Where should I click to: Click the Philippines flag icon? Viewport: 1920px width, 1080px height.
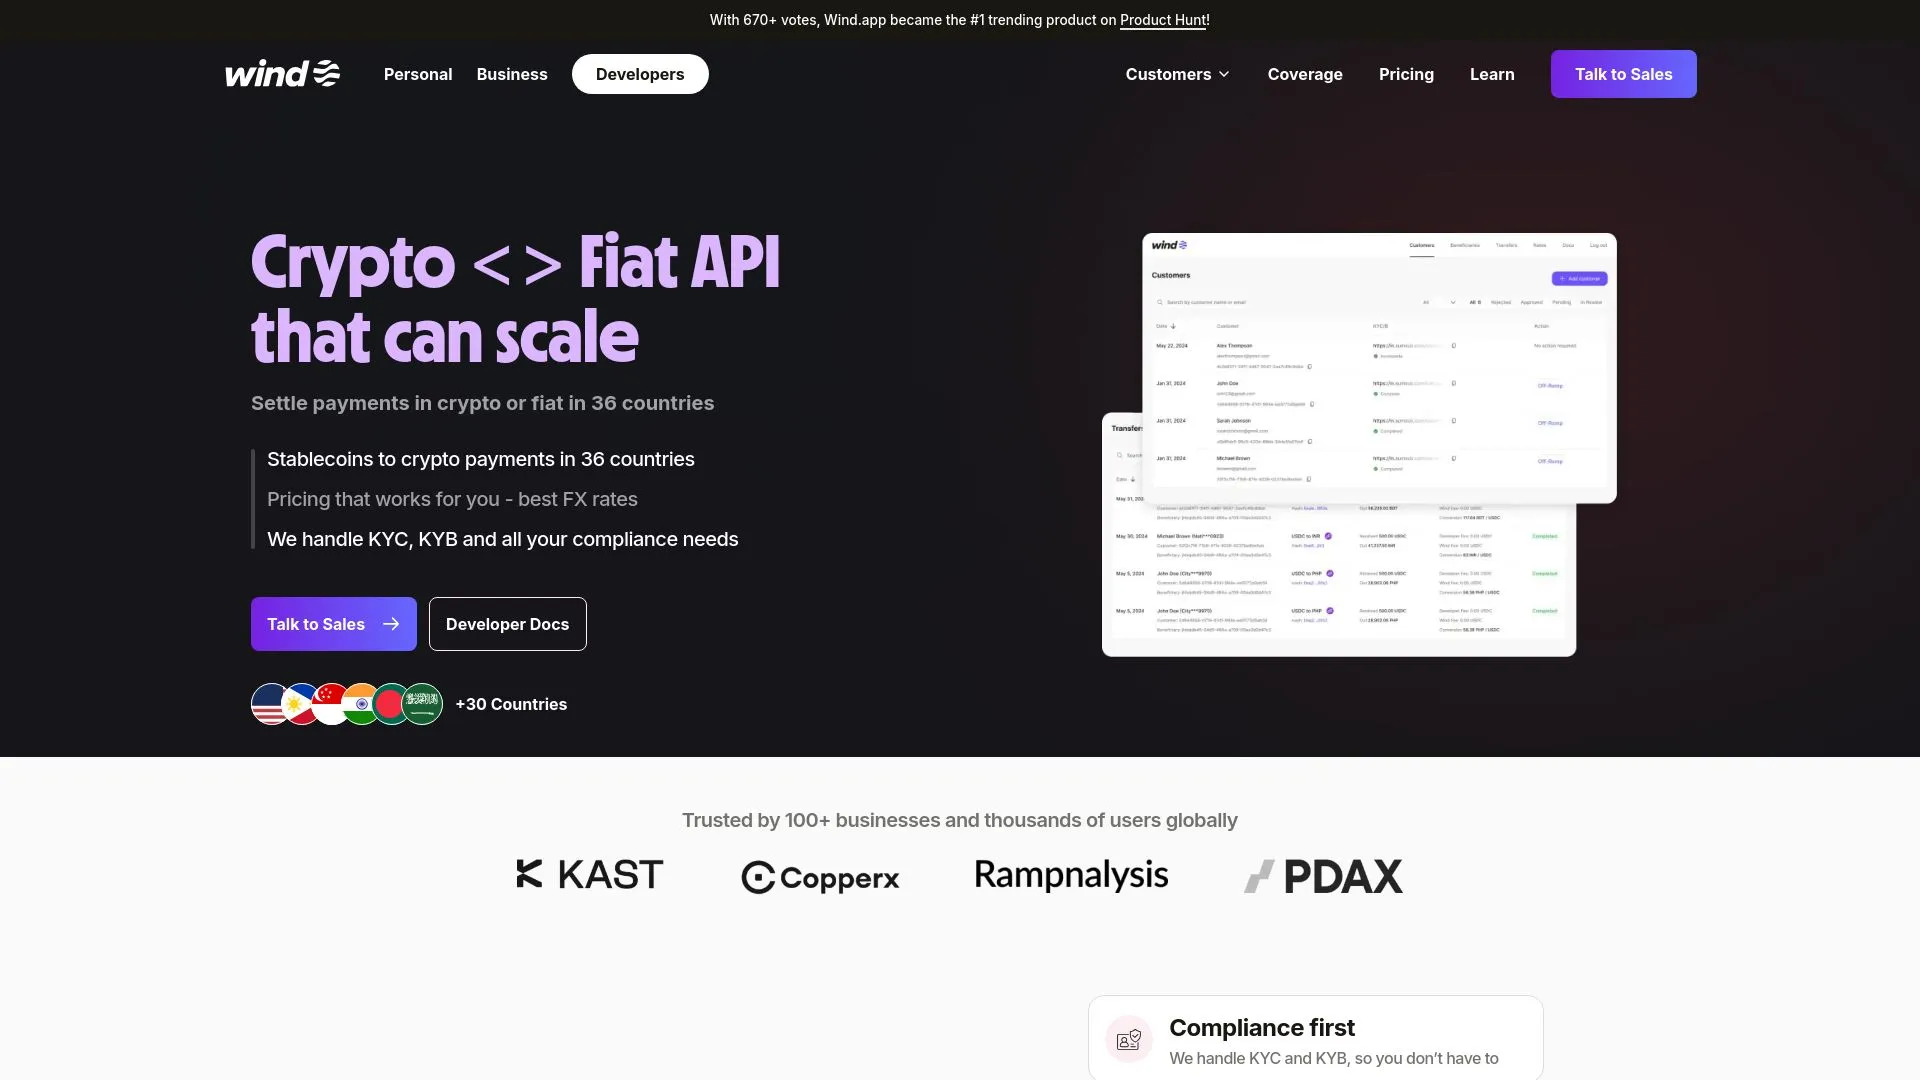[298, 704]
